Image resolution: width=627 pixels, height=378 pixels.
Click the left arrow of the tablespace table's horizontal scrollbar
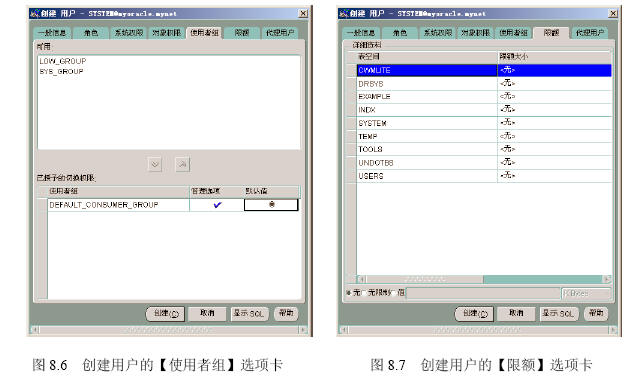361,279
